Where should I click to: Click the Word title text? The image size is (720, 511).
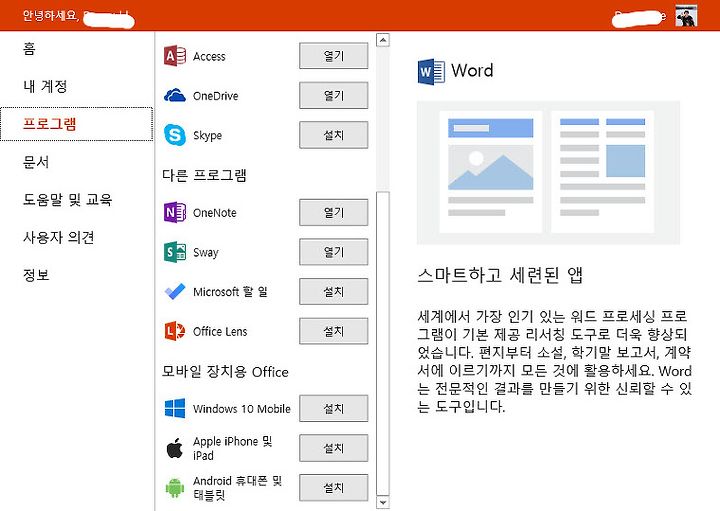pyautogui.click(x=472, y=70)
